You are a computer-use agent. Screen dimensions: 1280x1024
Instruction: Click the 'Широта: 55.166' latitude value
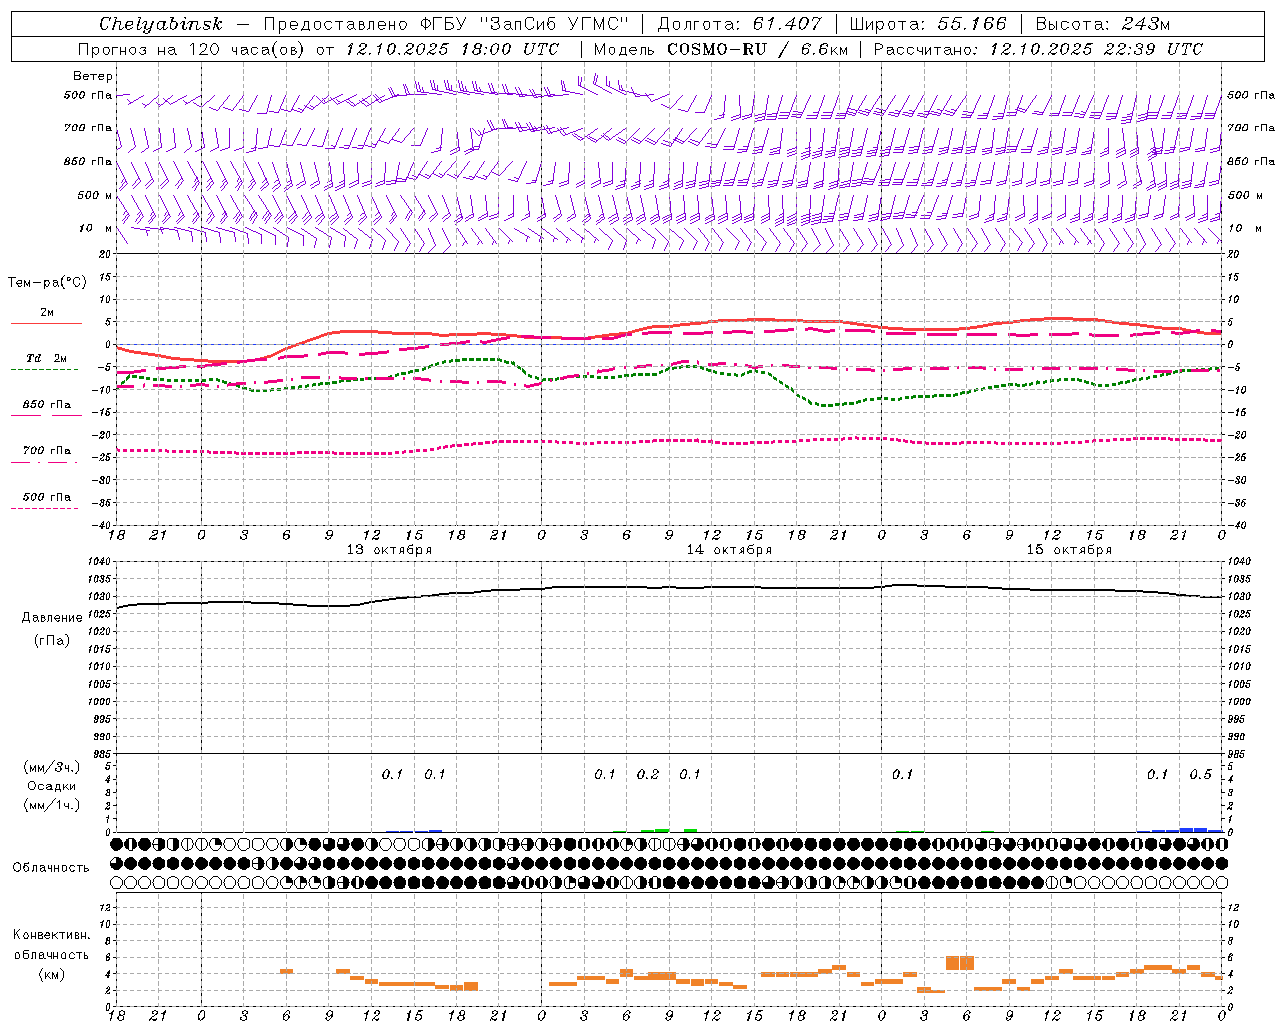pyautogui.click(x=927, y=24)
